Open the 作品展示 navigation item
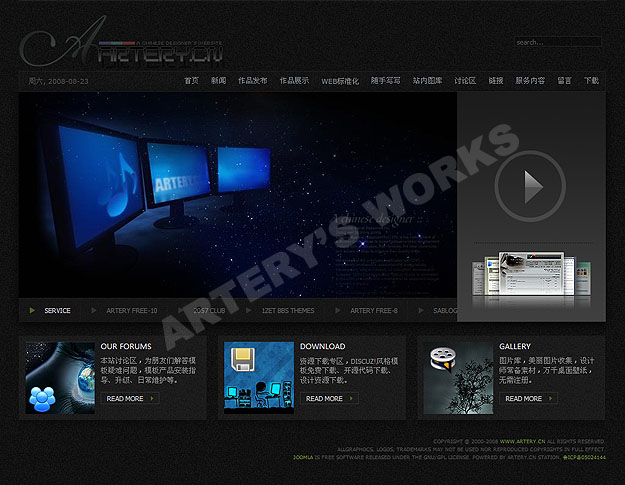Image resolution: width=625 pixels, height=485 pixels. coord(294,80)
